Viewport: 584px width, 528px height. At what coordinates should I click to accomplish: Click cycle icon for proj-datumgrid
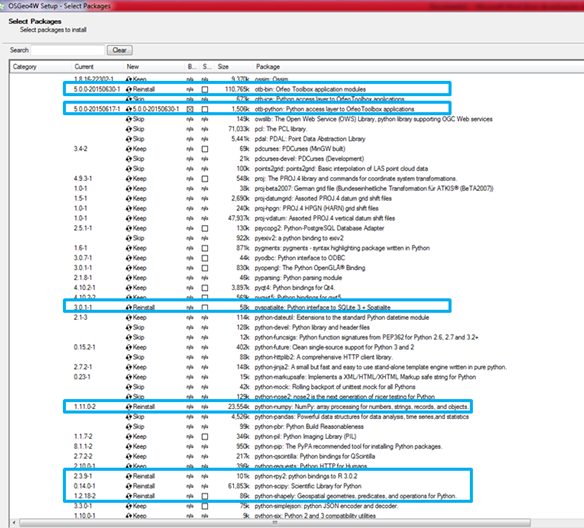point(129,198)
